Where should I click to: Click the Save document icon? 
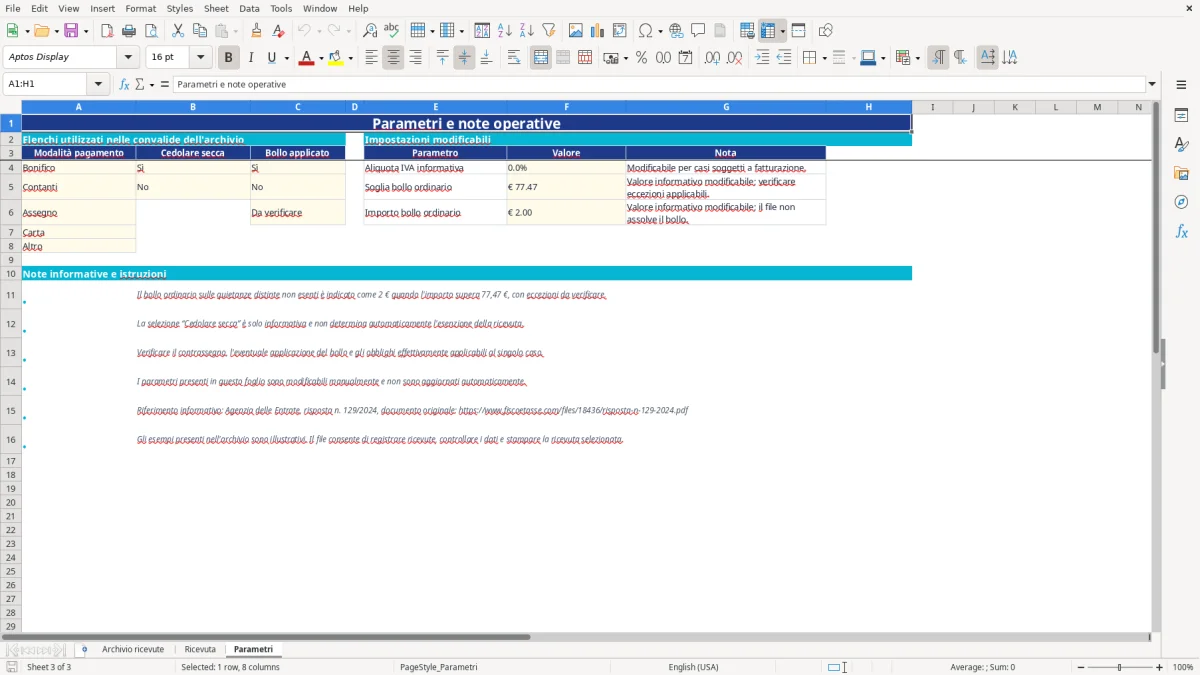pyautogui.click(x=71, y=30)
